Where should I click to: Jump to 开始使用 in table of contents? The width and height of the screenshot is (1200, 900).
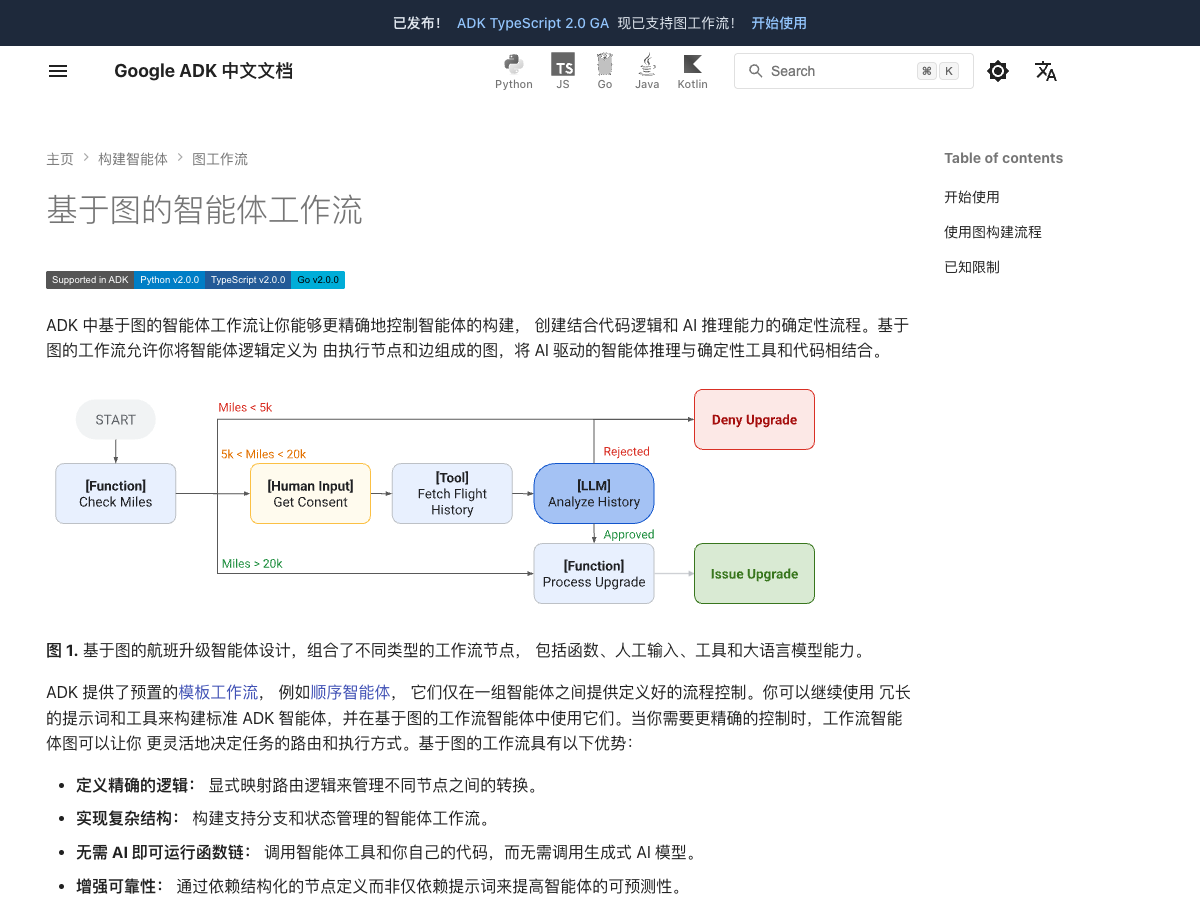tap(972, 197)
